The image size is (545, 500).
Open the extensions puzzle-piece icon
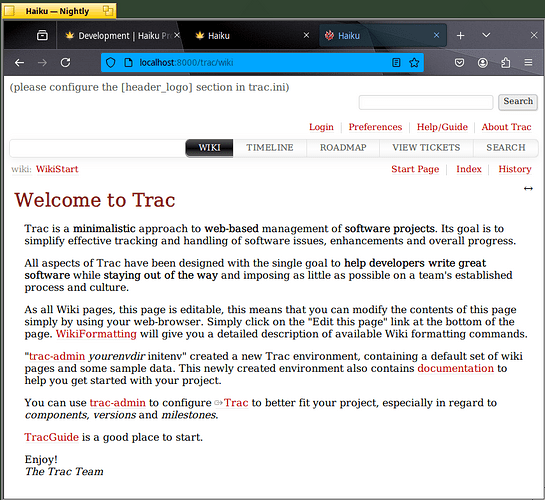506,63
